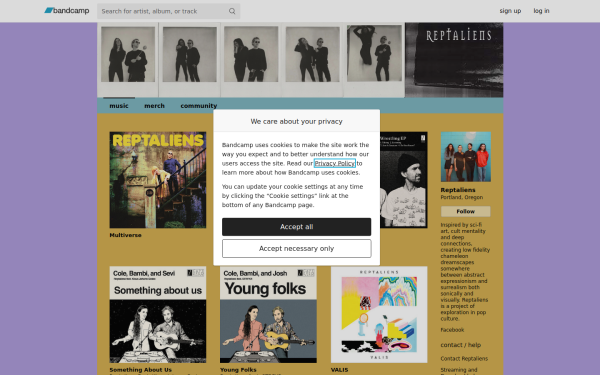Click the Reptaliens artist name in sidebar
Image resolution: width=600 pixels, height=375 pixels.
[458, 190]
